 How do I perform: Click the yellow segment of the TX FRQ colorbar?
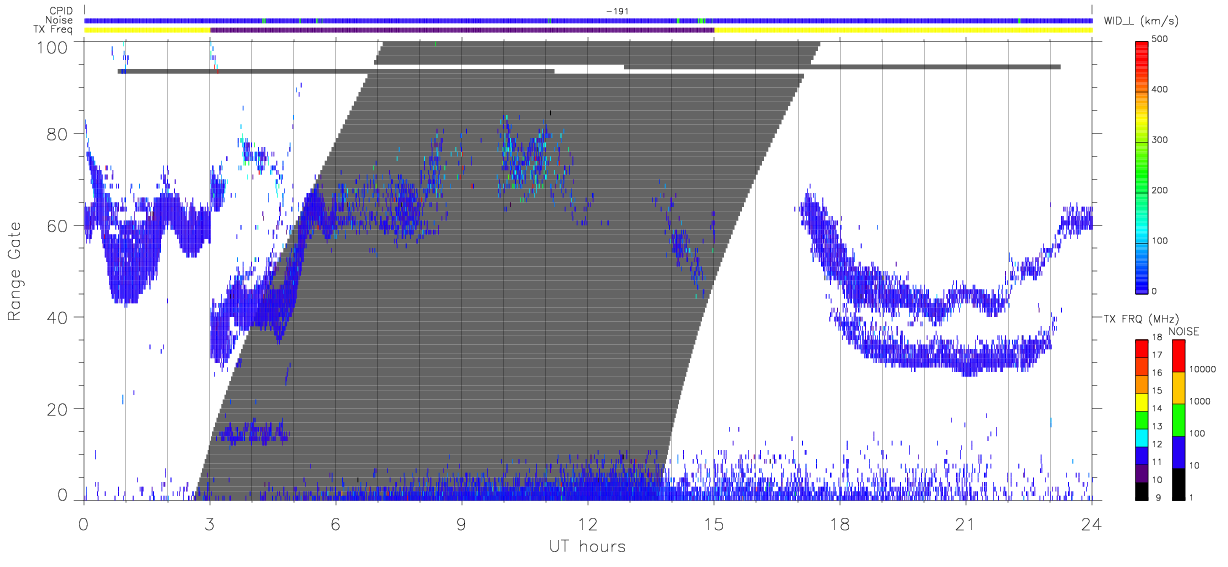[x=1142, y=402]
